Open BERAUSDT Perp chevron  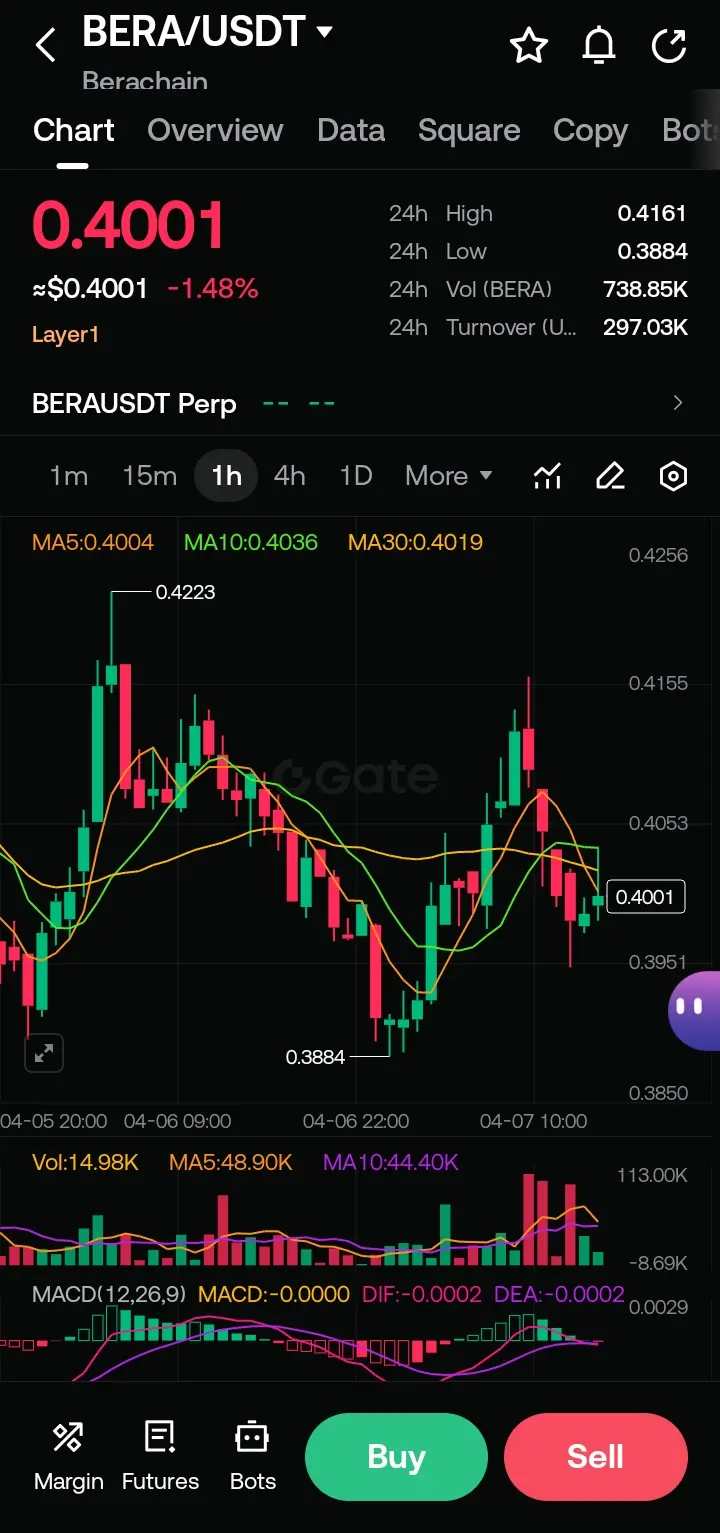pyautogui.click(x=678, y=403)
